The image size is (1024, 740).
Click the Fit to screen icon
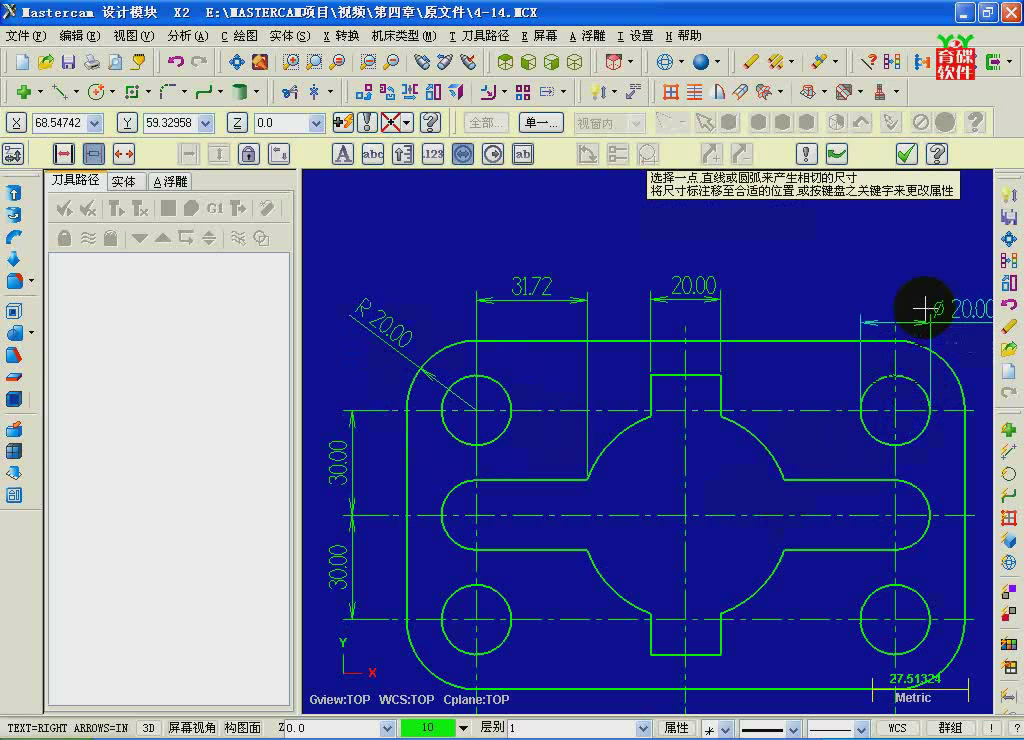pos(236,62)
